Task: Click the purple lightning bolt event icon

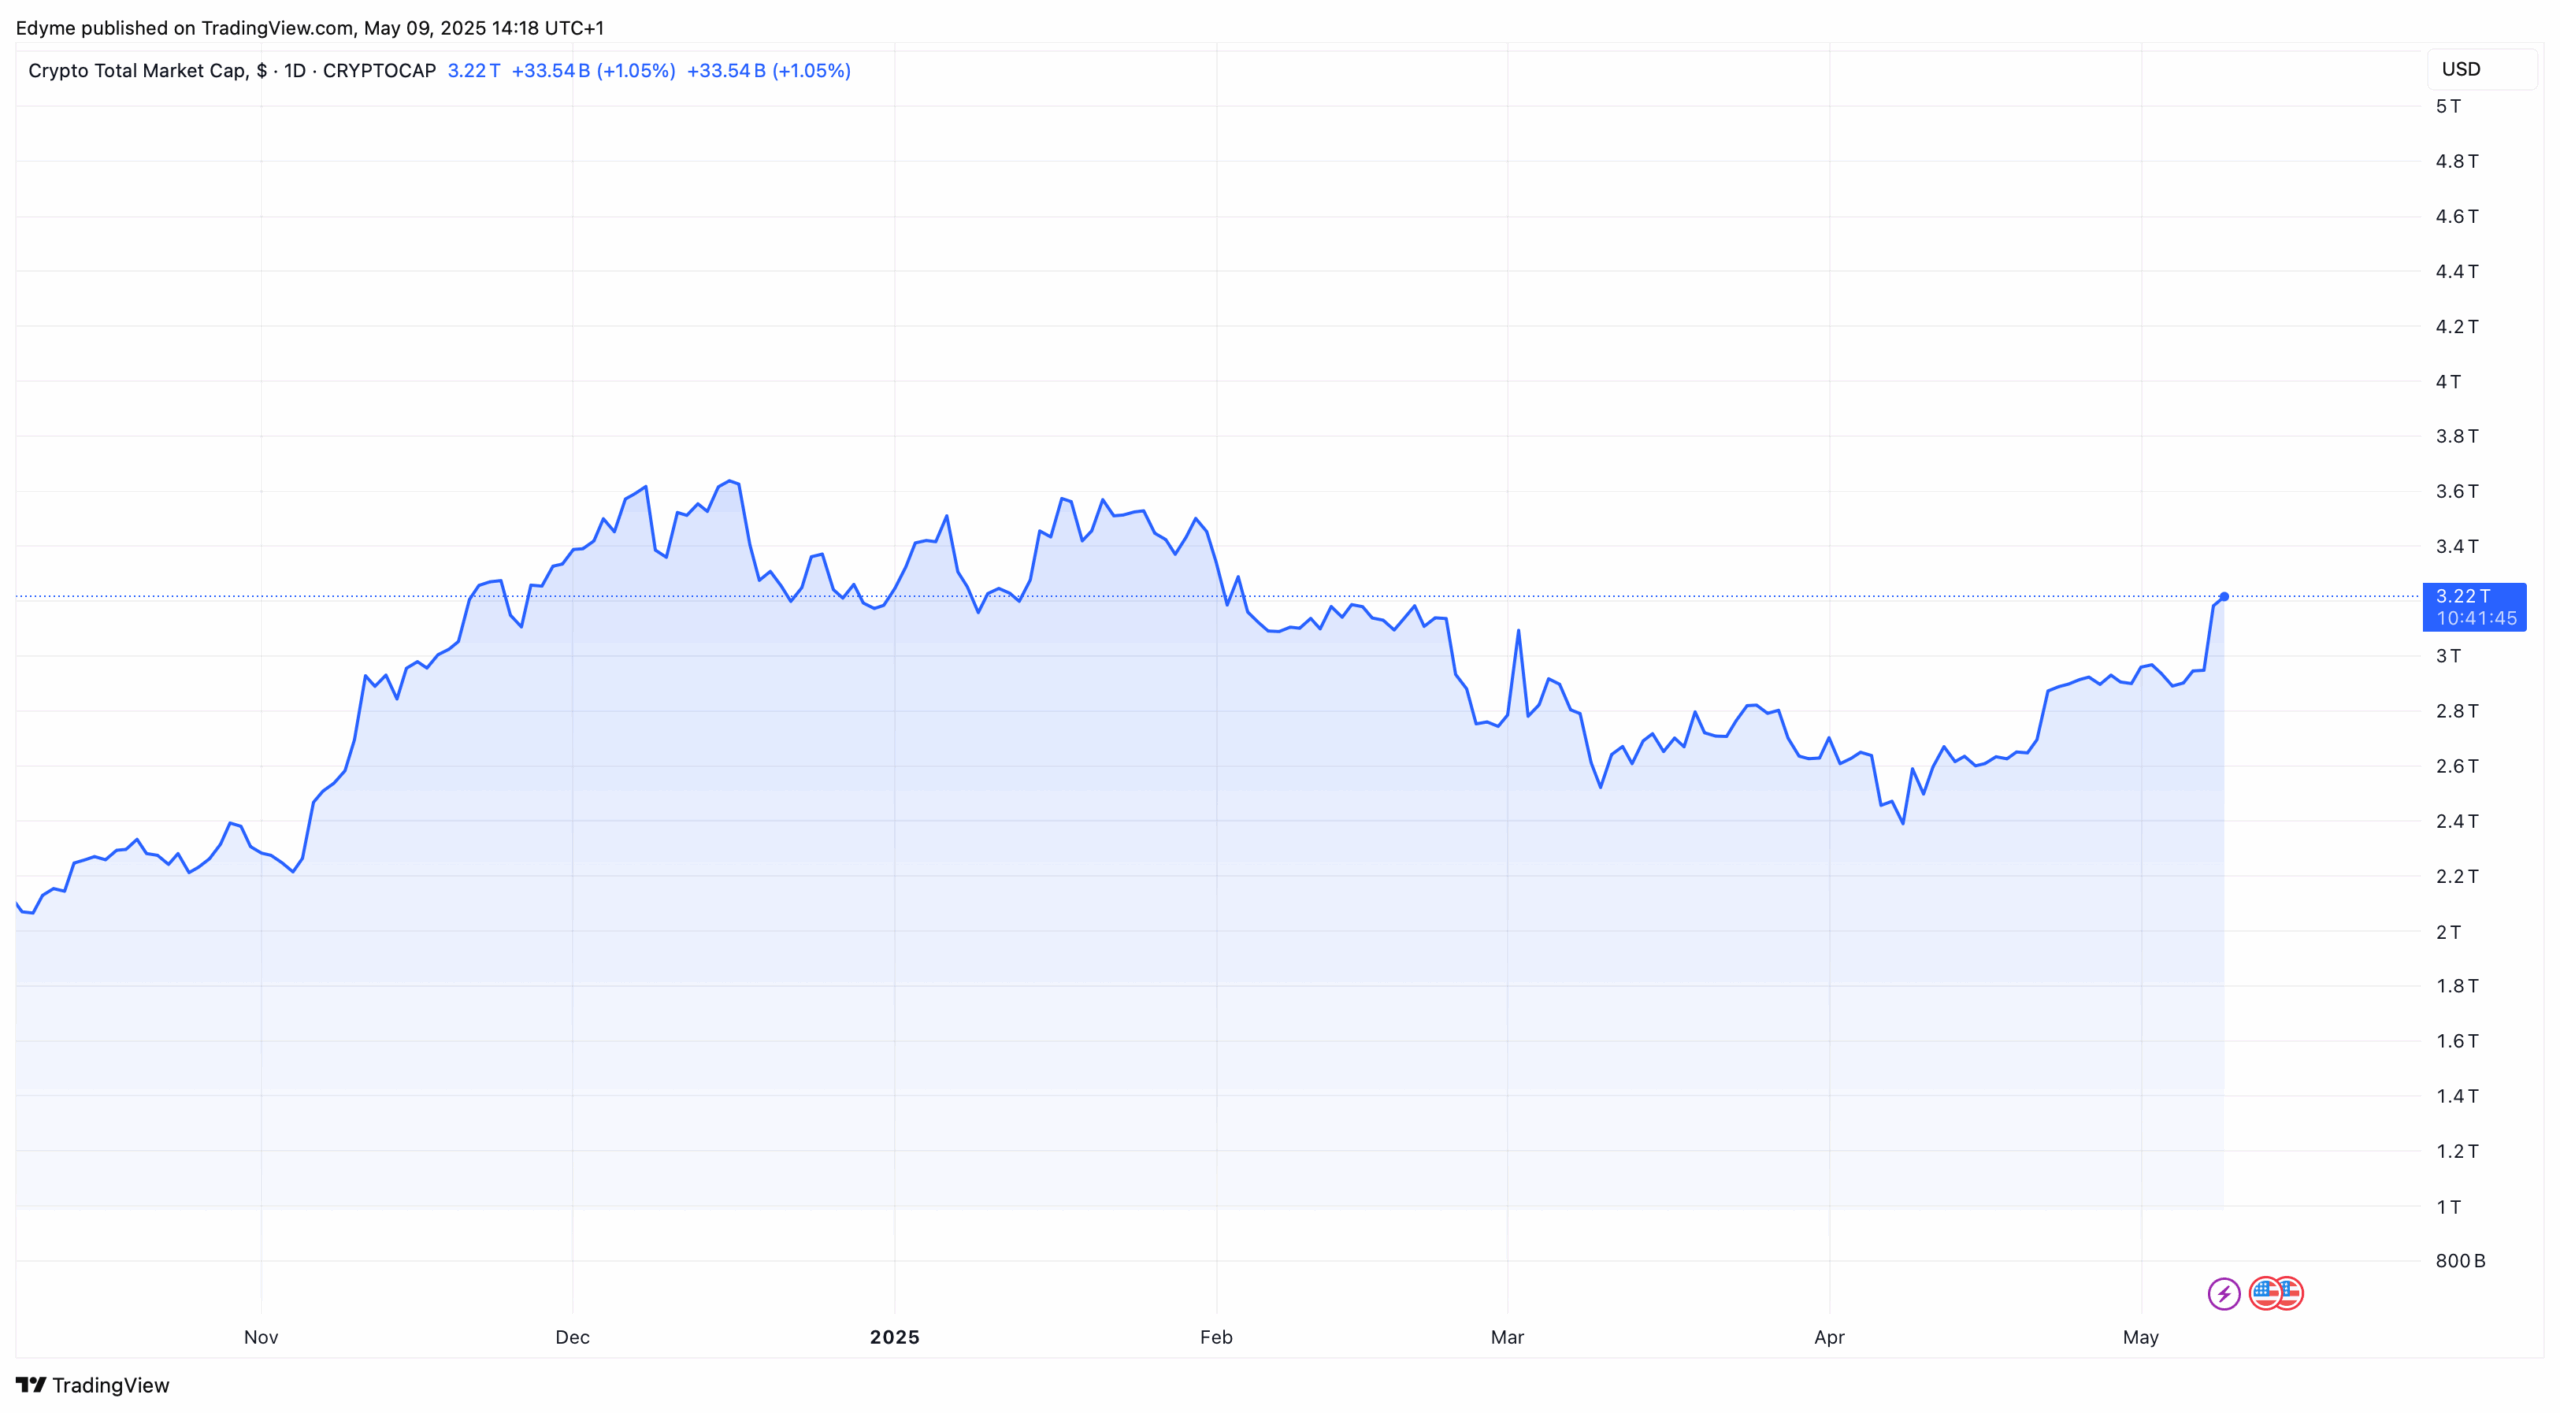Action: point(2223,1293)
